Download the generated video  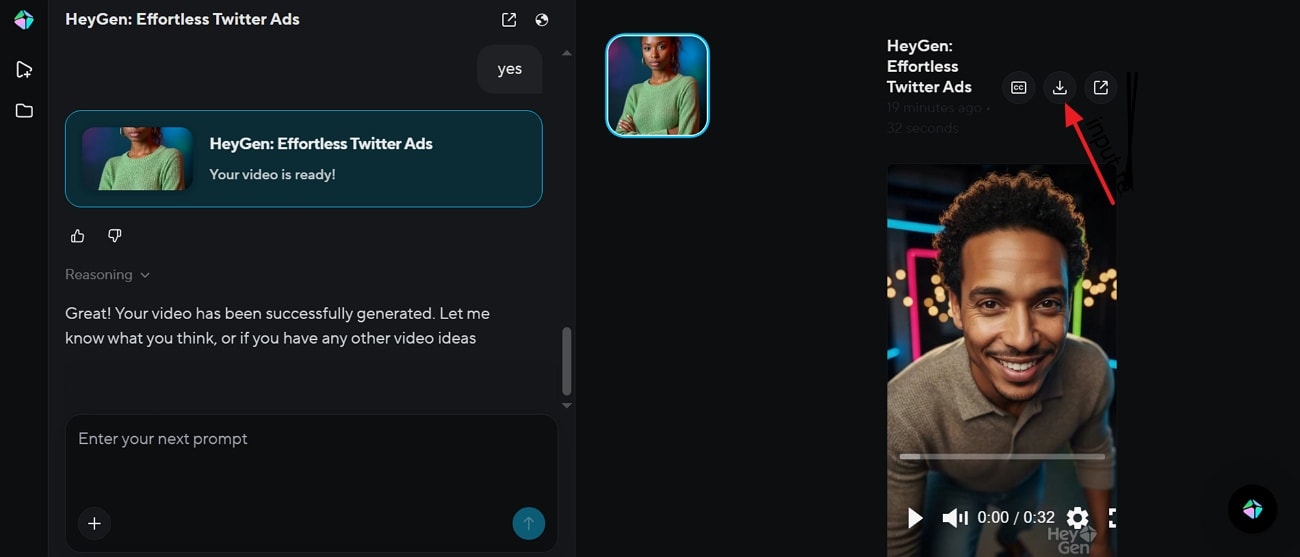tap(1060, 88)
